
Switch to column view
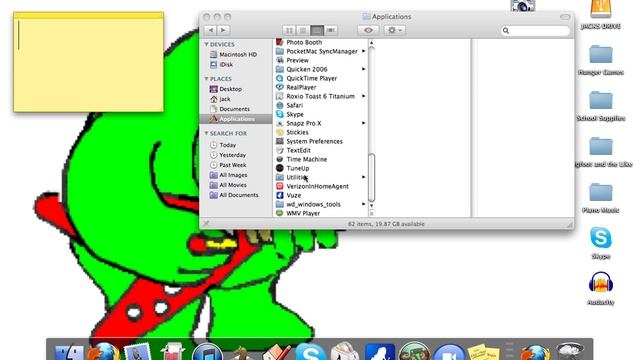(317, 30)
